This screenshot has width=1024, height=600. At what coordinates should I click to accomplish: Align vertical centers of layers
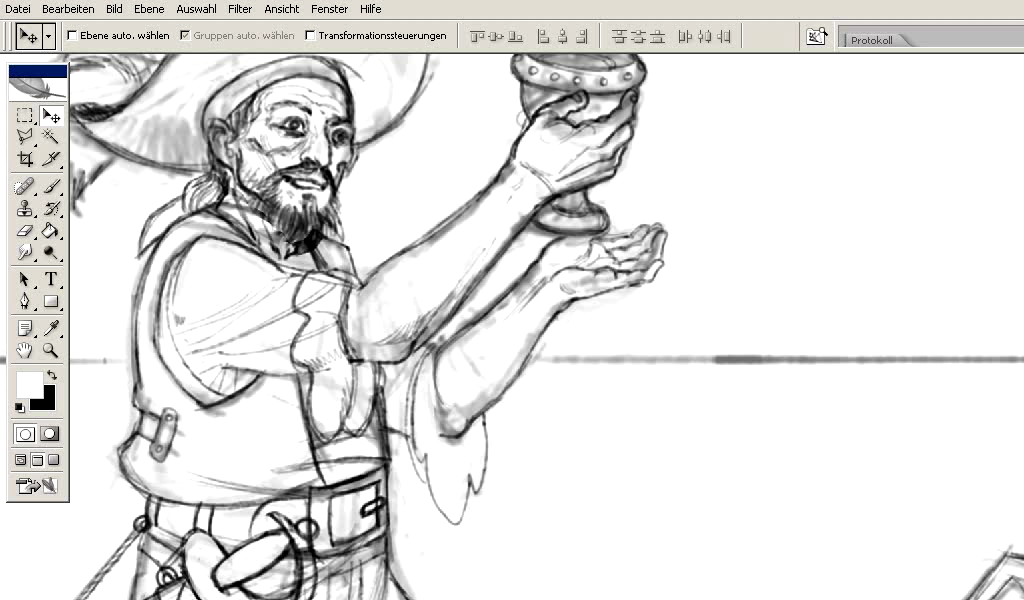(x=496, y=37)
